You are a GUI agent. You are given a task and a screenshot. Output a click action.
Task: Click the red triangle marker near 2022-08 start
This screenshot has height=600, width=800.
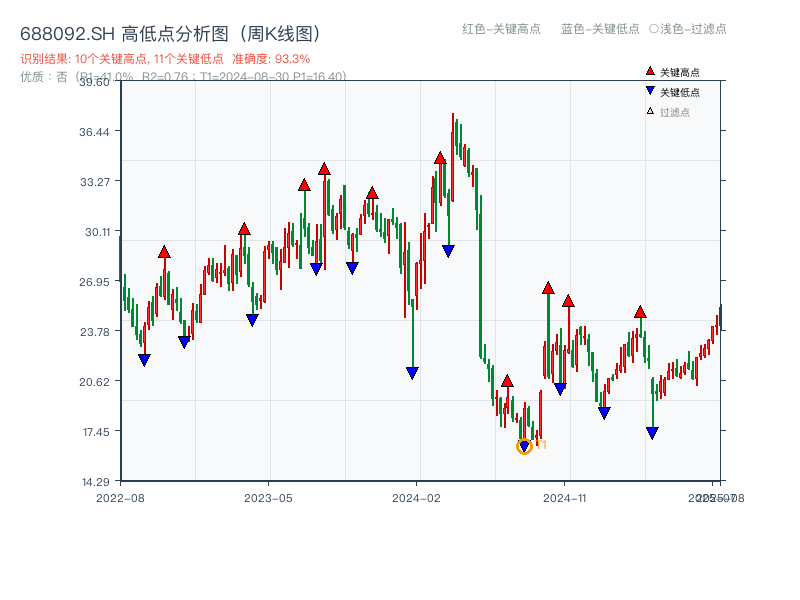point(164,252)
